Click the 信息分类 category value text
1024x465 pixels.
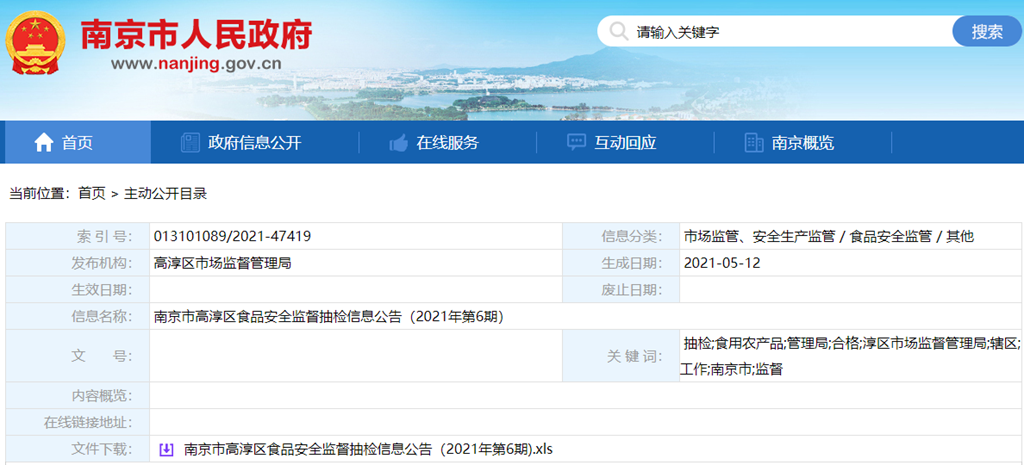coord(829,236)
